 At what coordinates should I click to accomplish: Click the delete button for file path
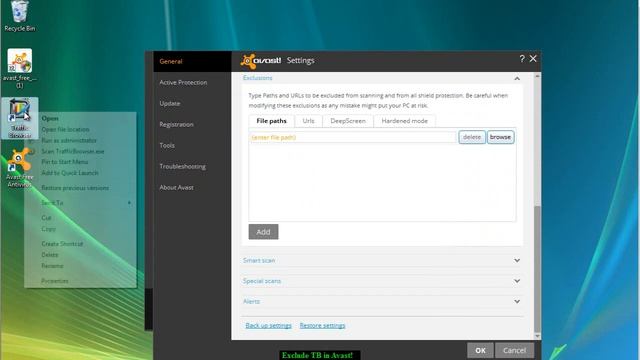472,137
